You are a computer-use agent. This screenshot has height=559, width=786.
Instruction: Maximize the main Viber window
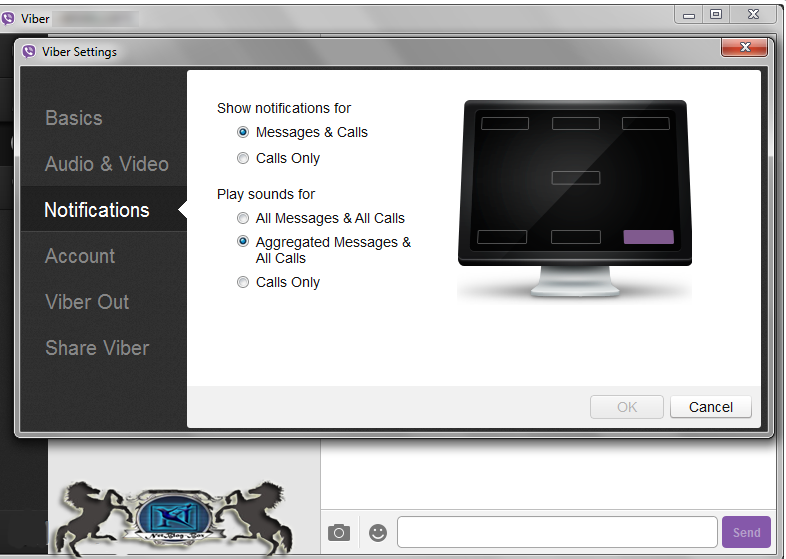click(x=716, y=15)
